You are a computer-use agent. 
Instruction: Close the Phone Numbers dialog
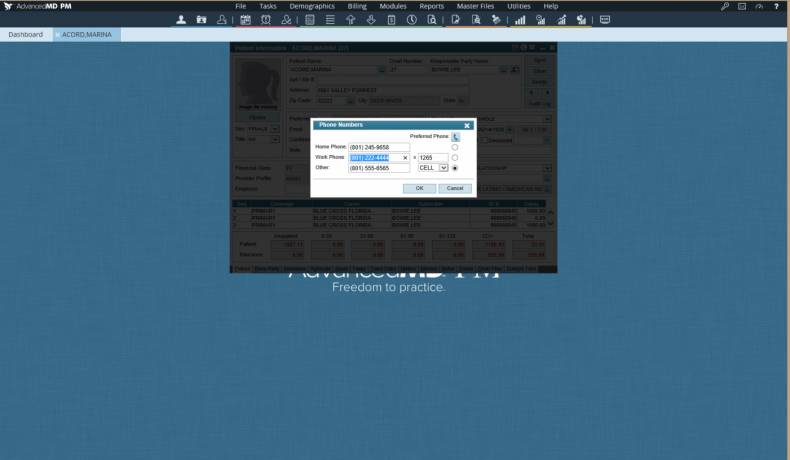click(467, 125)
